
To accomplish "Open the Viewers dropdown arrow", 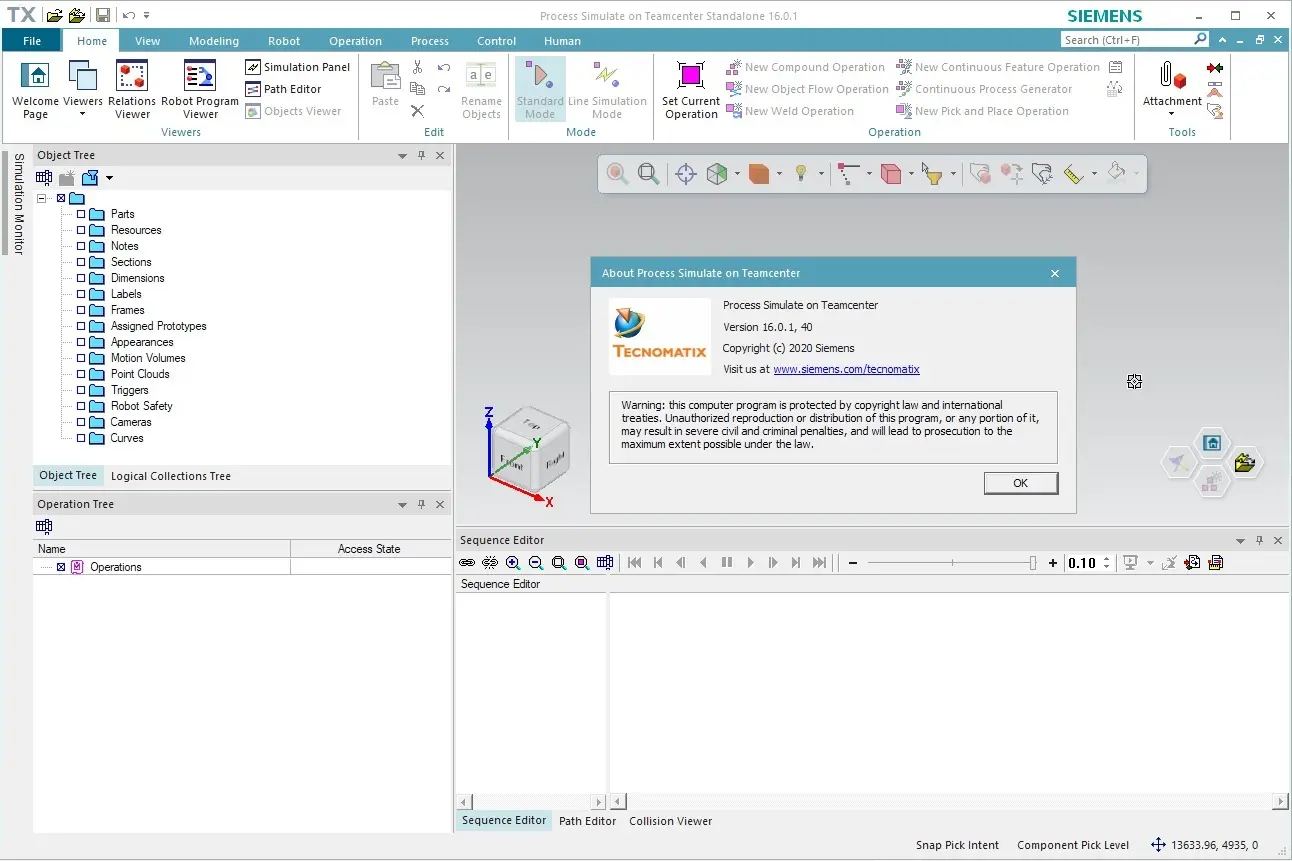I will click(83, 114).
